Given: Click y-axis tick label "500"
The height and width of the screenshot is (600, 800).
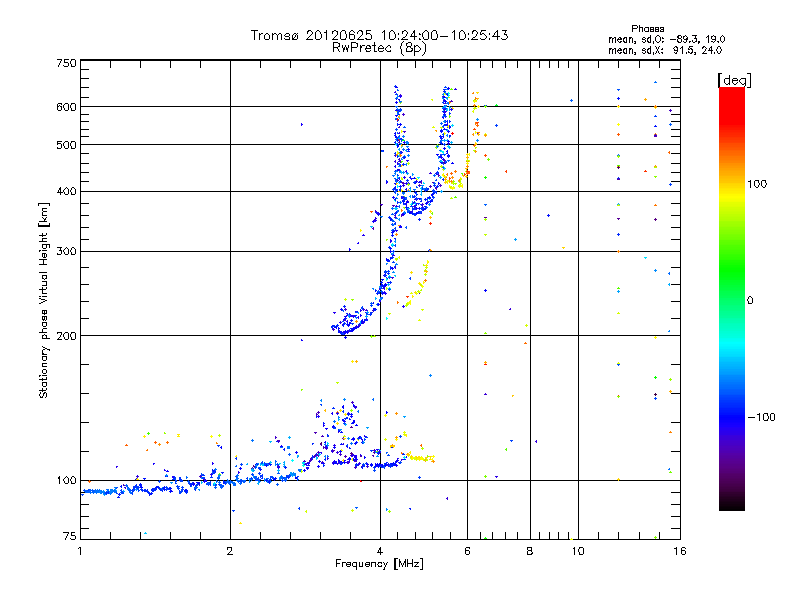Looking at the screenshot, I should click(x=66, y=145).
